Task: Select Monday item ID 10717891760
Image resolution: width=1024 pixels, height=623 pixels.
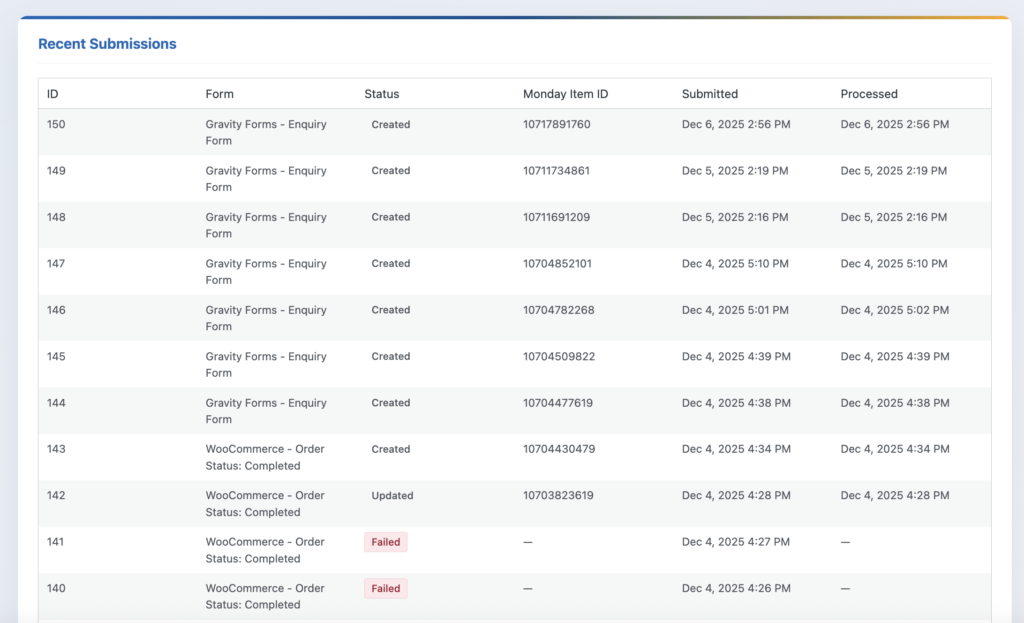Action: [x=556, y=125]
